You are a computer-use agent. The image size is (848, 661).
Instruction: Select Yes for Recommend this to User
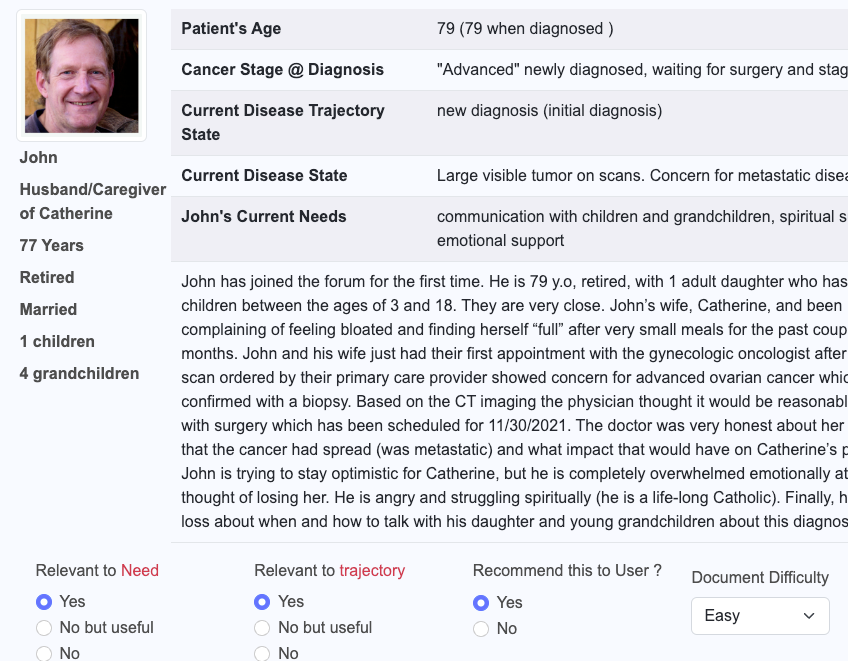(481, 603)
